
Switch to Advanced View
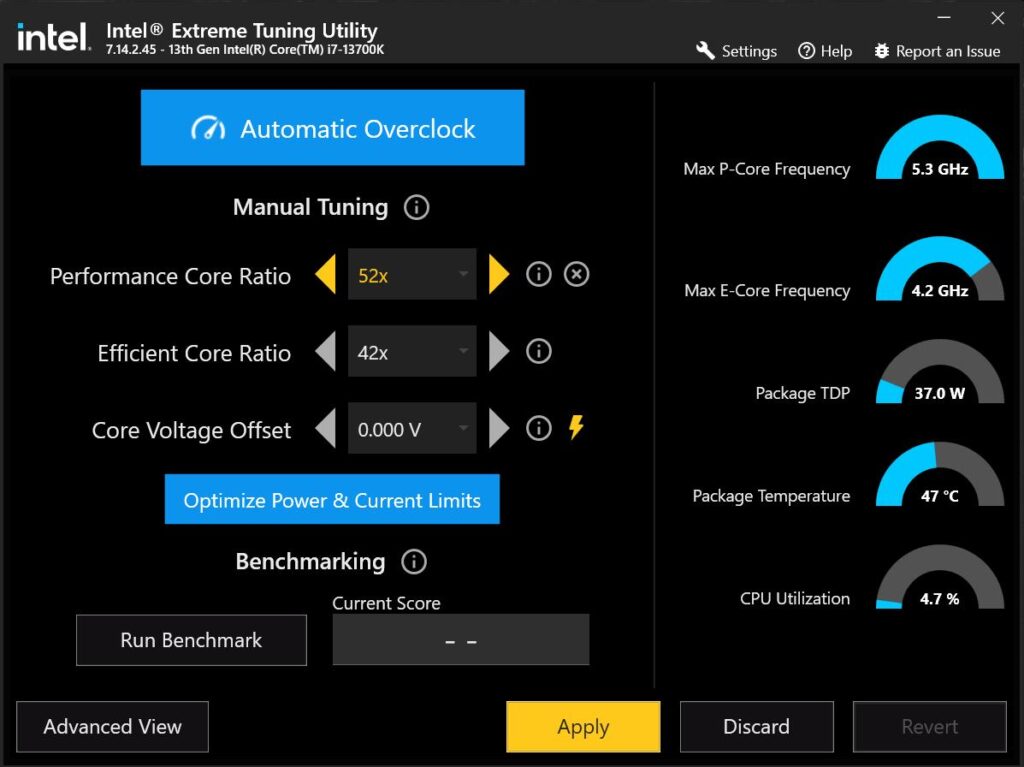[112, 726]
